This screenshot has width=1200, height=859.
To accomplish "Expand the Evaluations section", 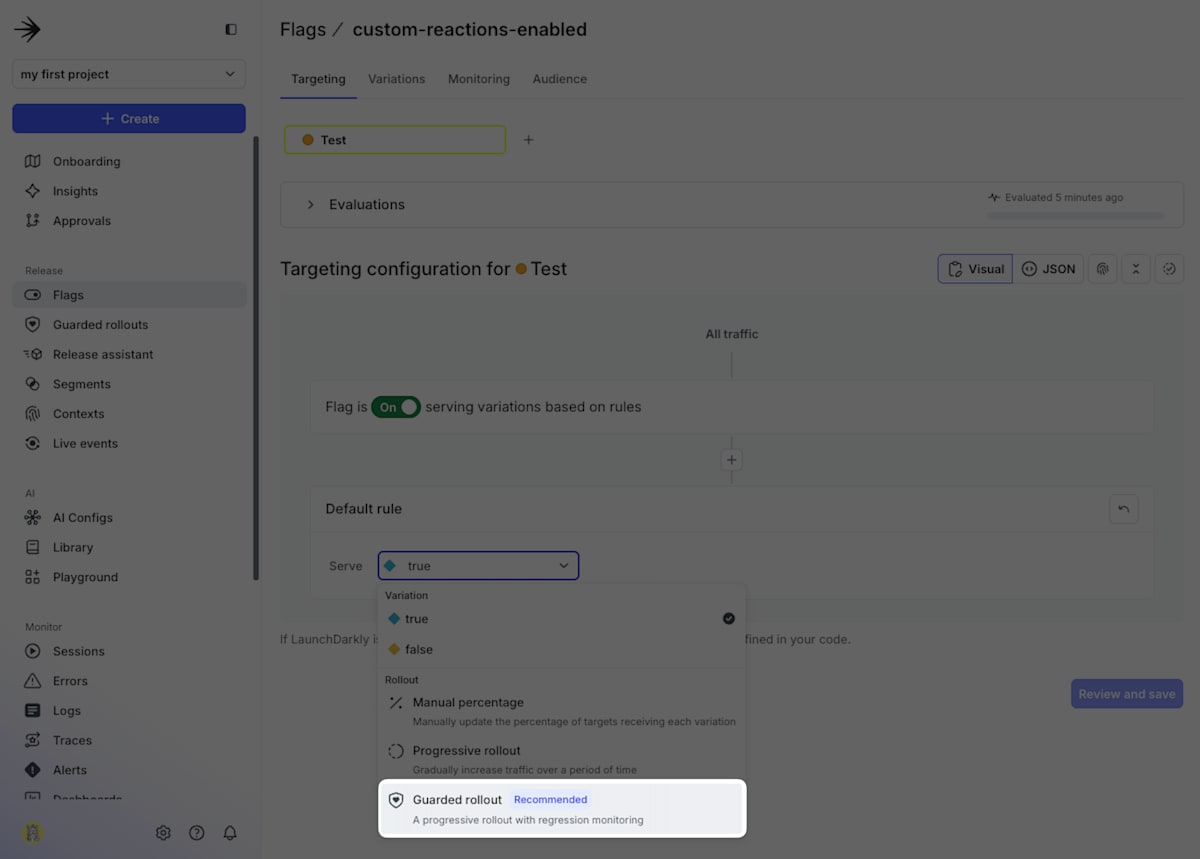I will click(310, 205).
